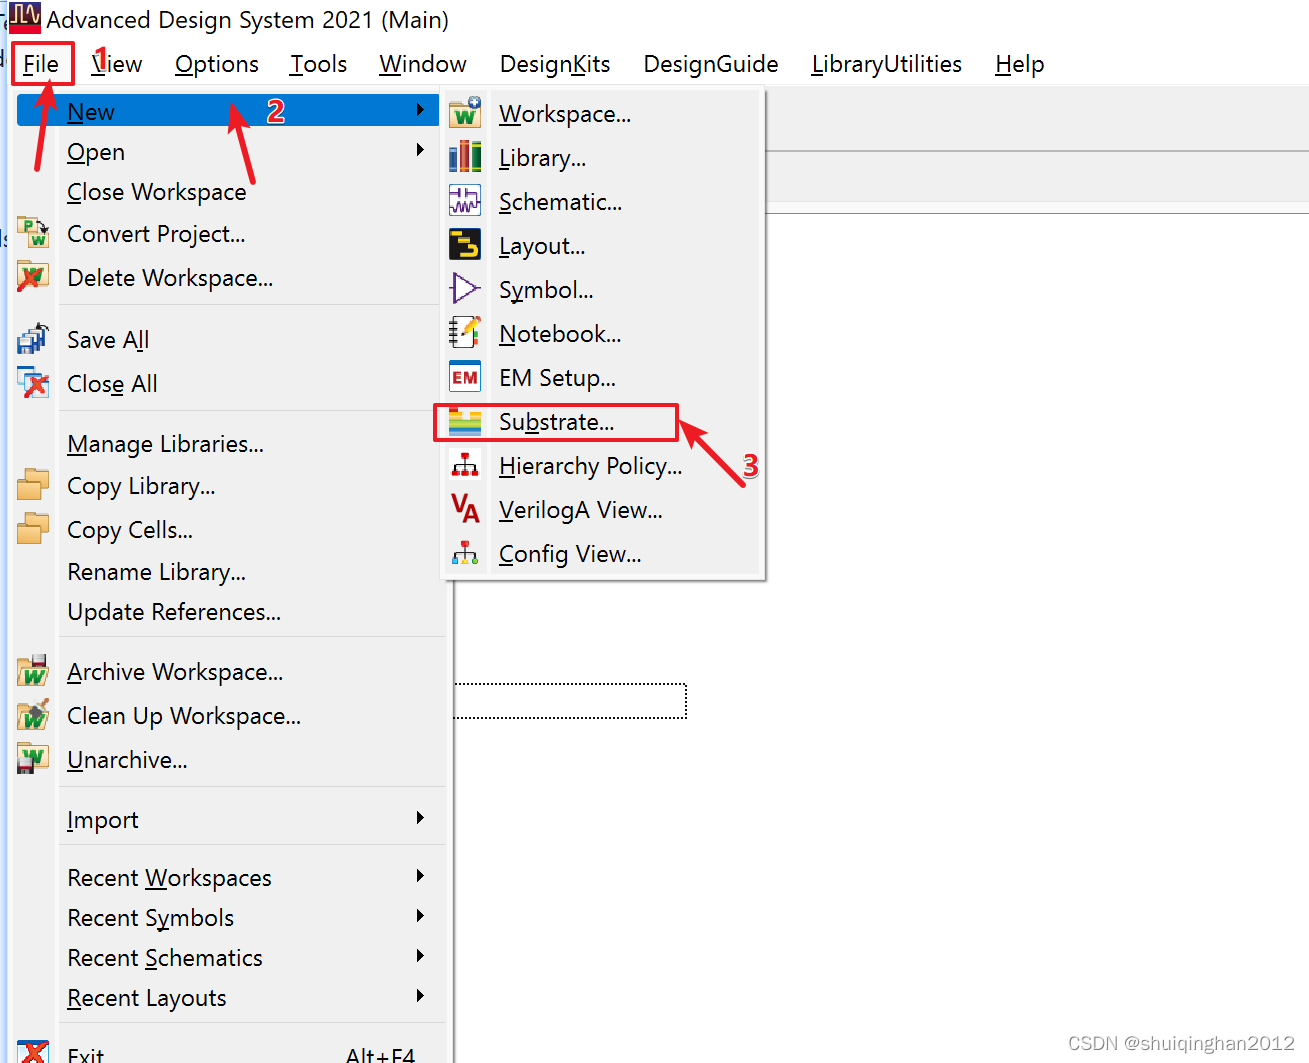This screenshot has width=1309, height=1063.
Task: Choose Config View label
Action: 570,554
